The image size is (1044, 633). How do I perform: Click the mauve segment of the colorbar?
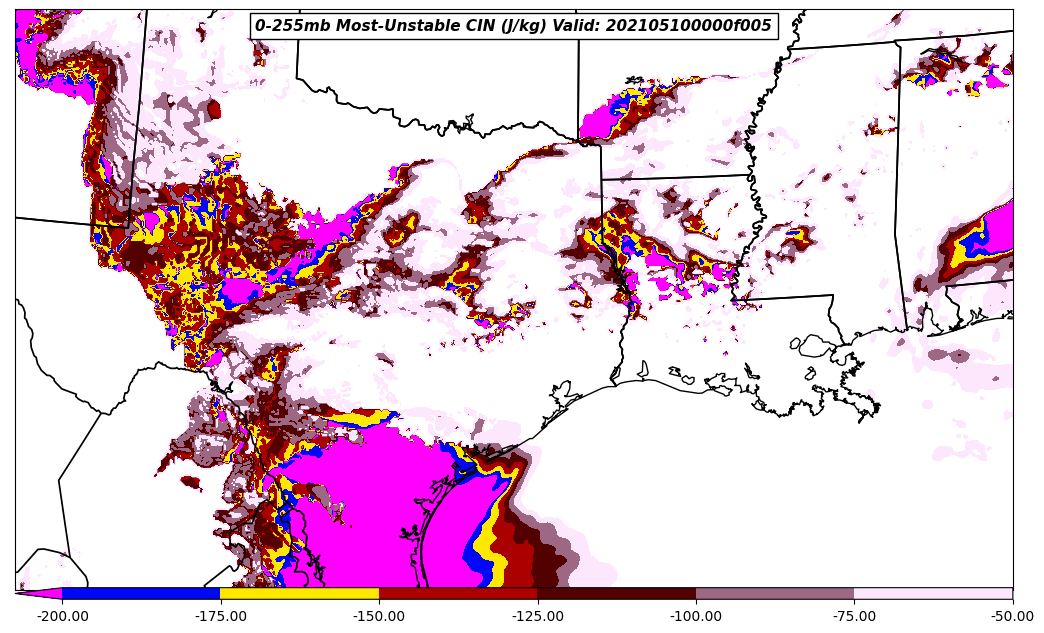775,593
